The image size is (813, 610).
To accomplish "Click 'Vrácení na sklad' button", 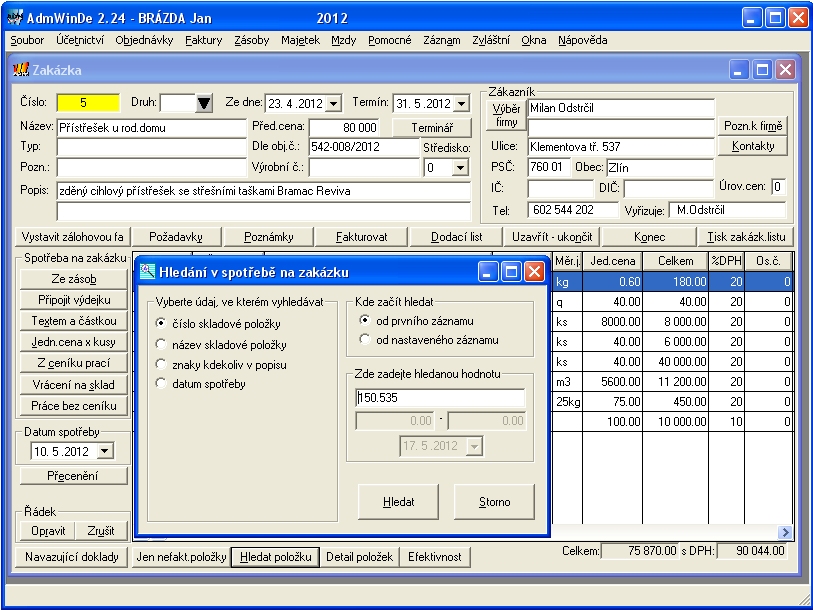I will pos(74,385).
